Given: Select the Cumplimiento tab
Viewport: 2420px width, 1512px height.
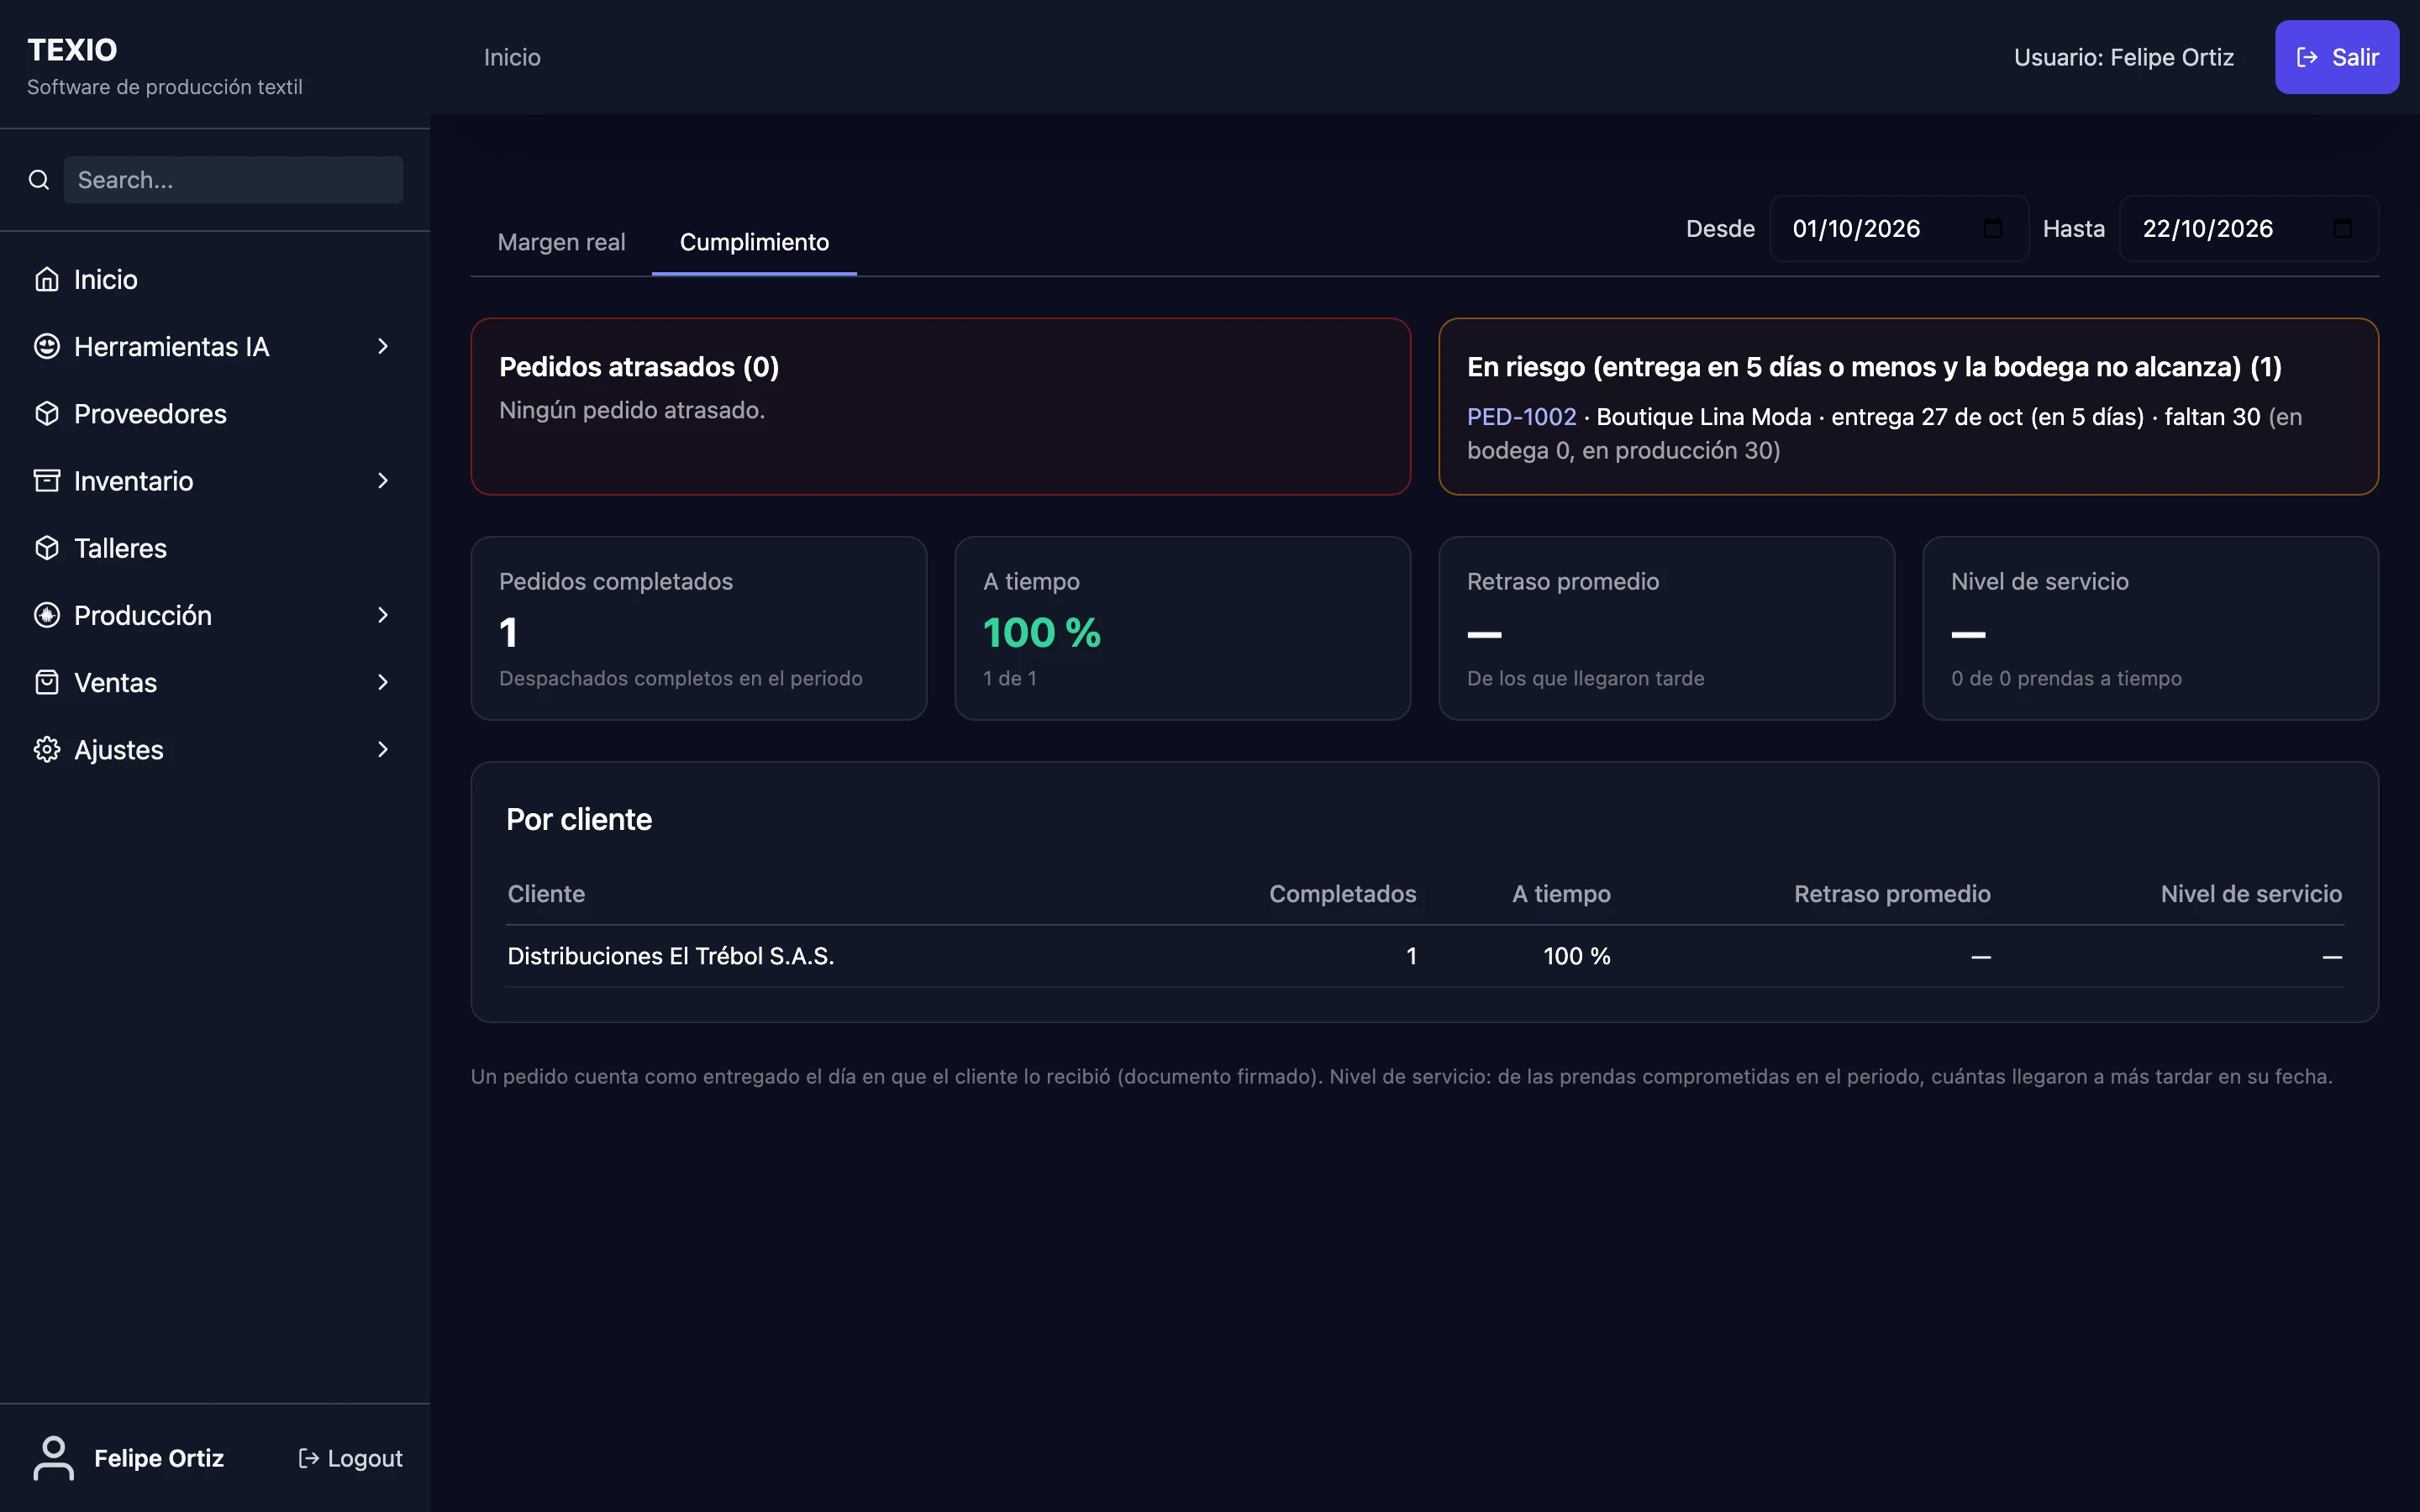Looking at the screenshot, I should [x=754, y=242].
